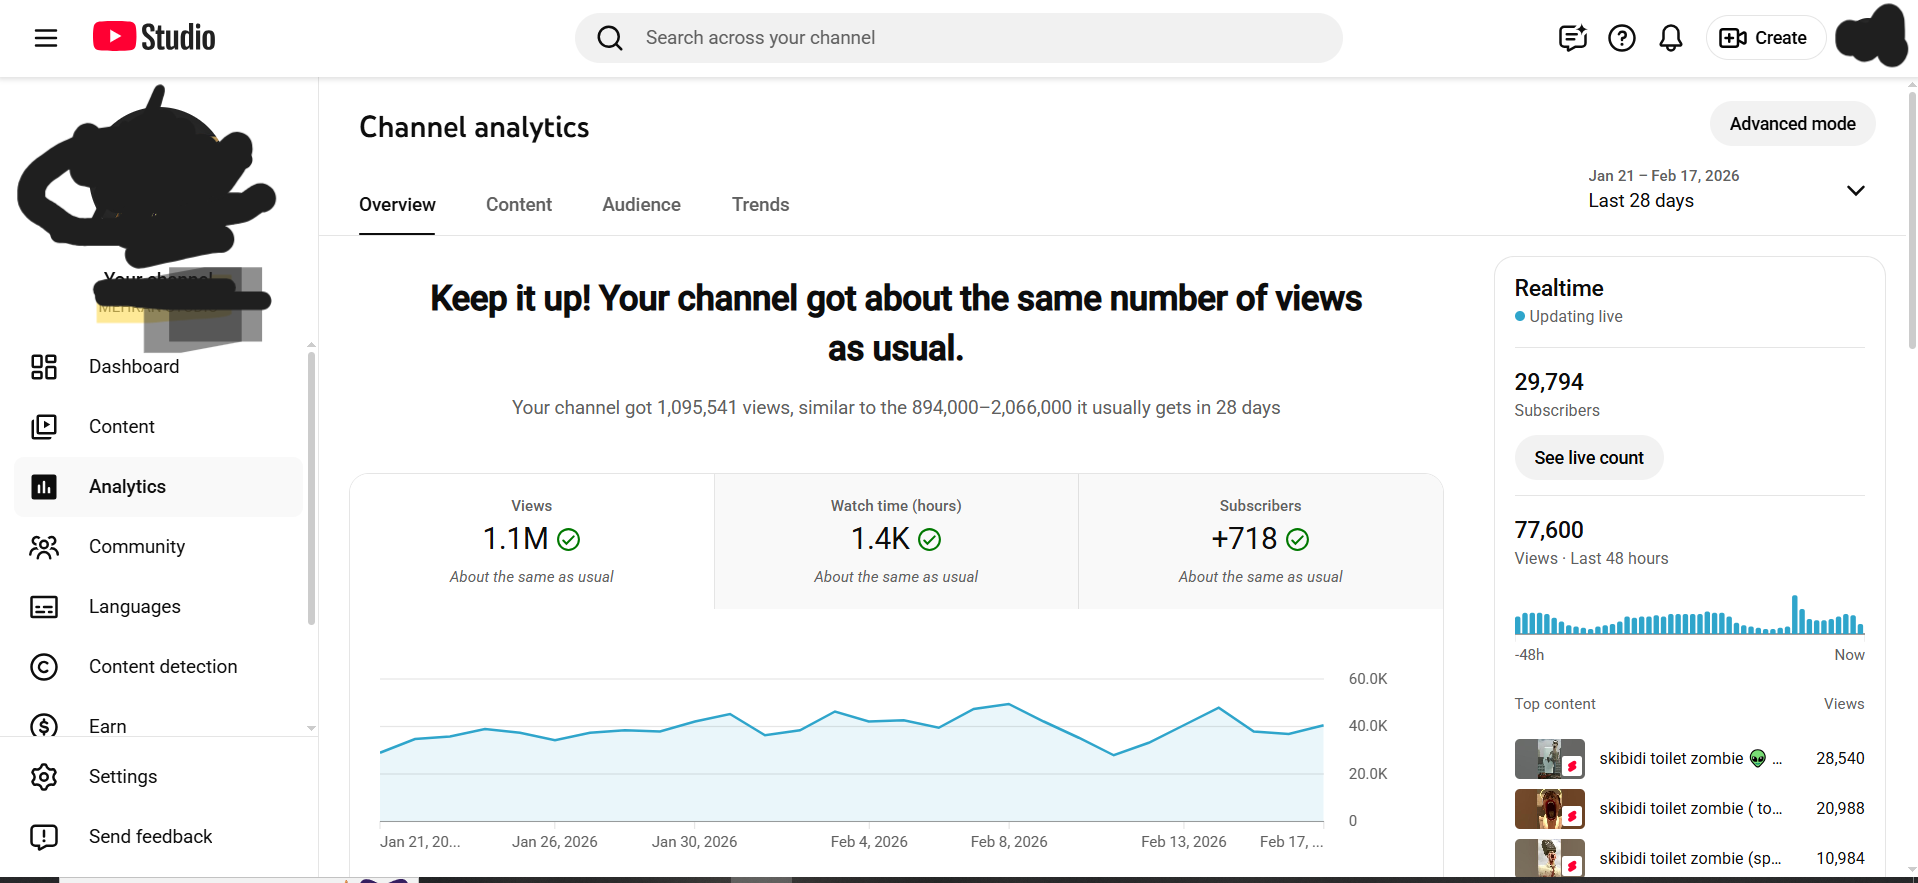Screen dimensions: 1918x883
Task: Open the hamburger navigation menu
Action: tap(46, 38)
